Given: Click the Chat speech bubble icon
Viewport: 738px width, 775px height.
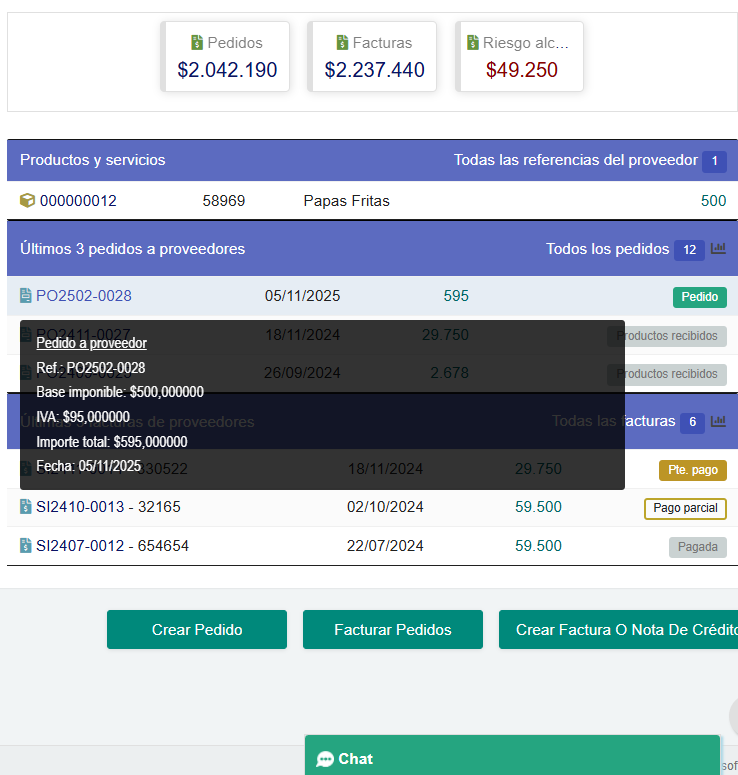Looking at the screenshot, I should (x=325, y=759).
